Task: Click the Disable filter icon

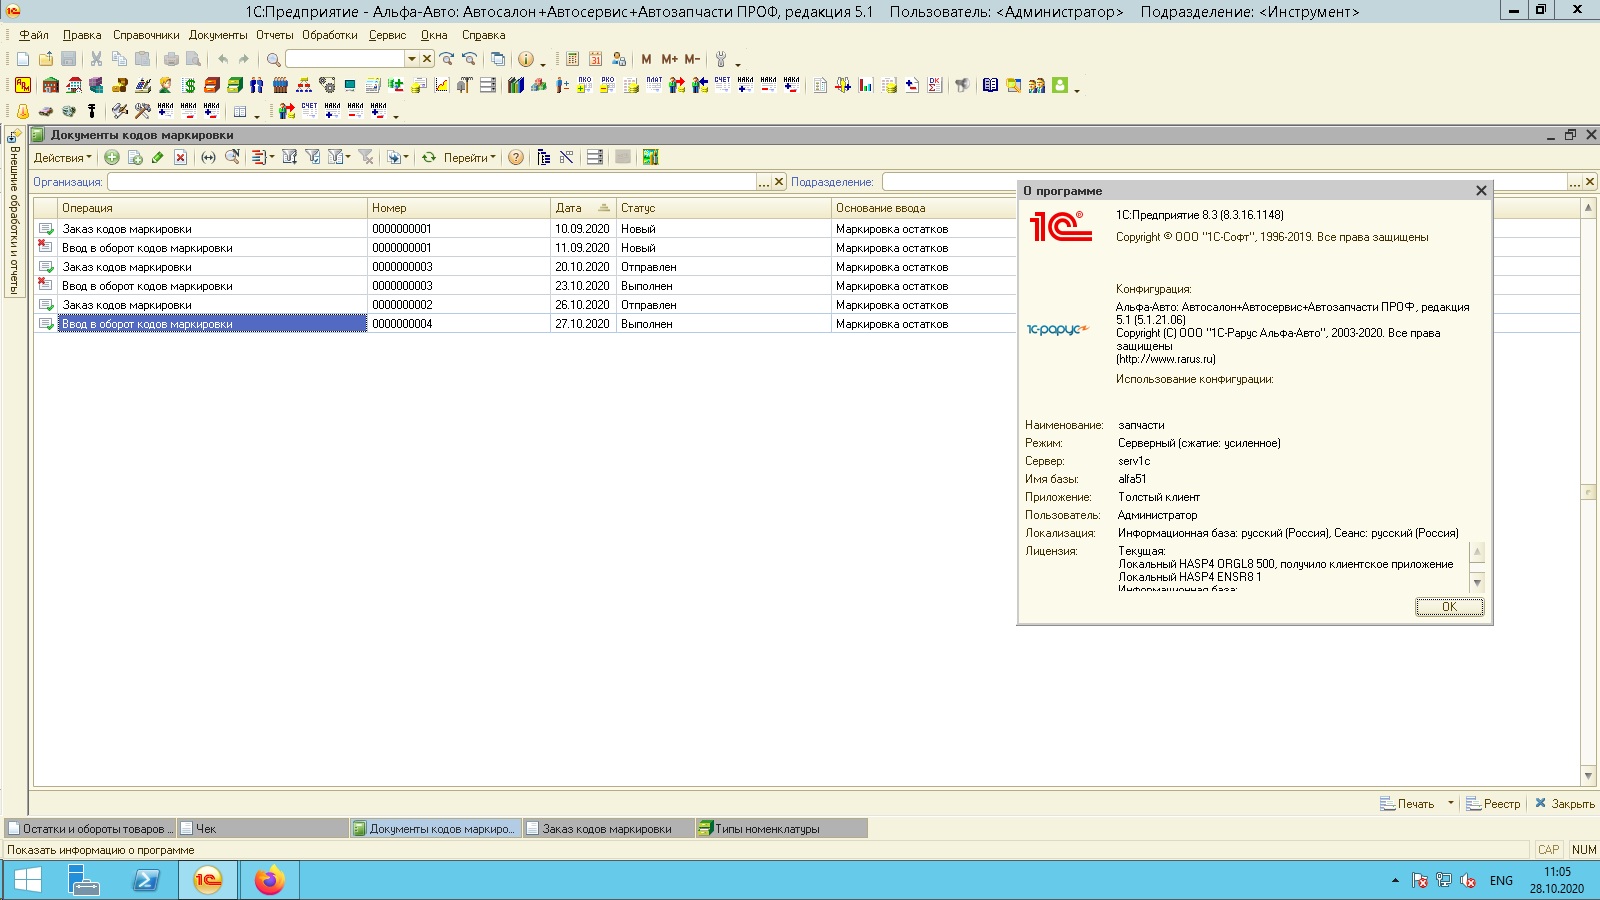Action: 366,157
